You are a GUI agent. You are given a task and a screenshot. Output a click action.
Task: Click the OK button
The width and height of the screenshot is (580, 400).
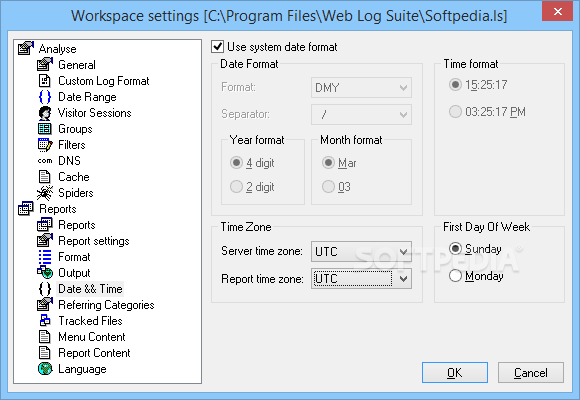pyautogui.click(x=455, y=372)
